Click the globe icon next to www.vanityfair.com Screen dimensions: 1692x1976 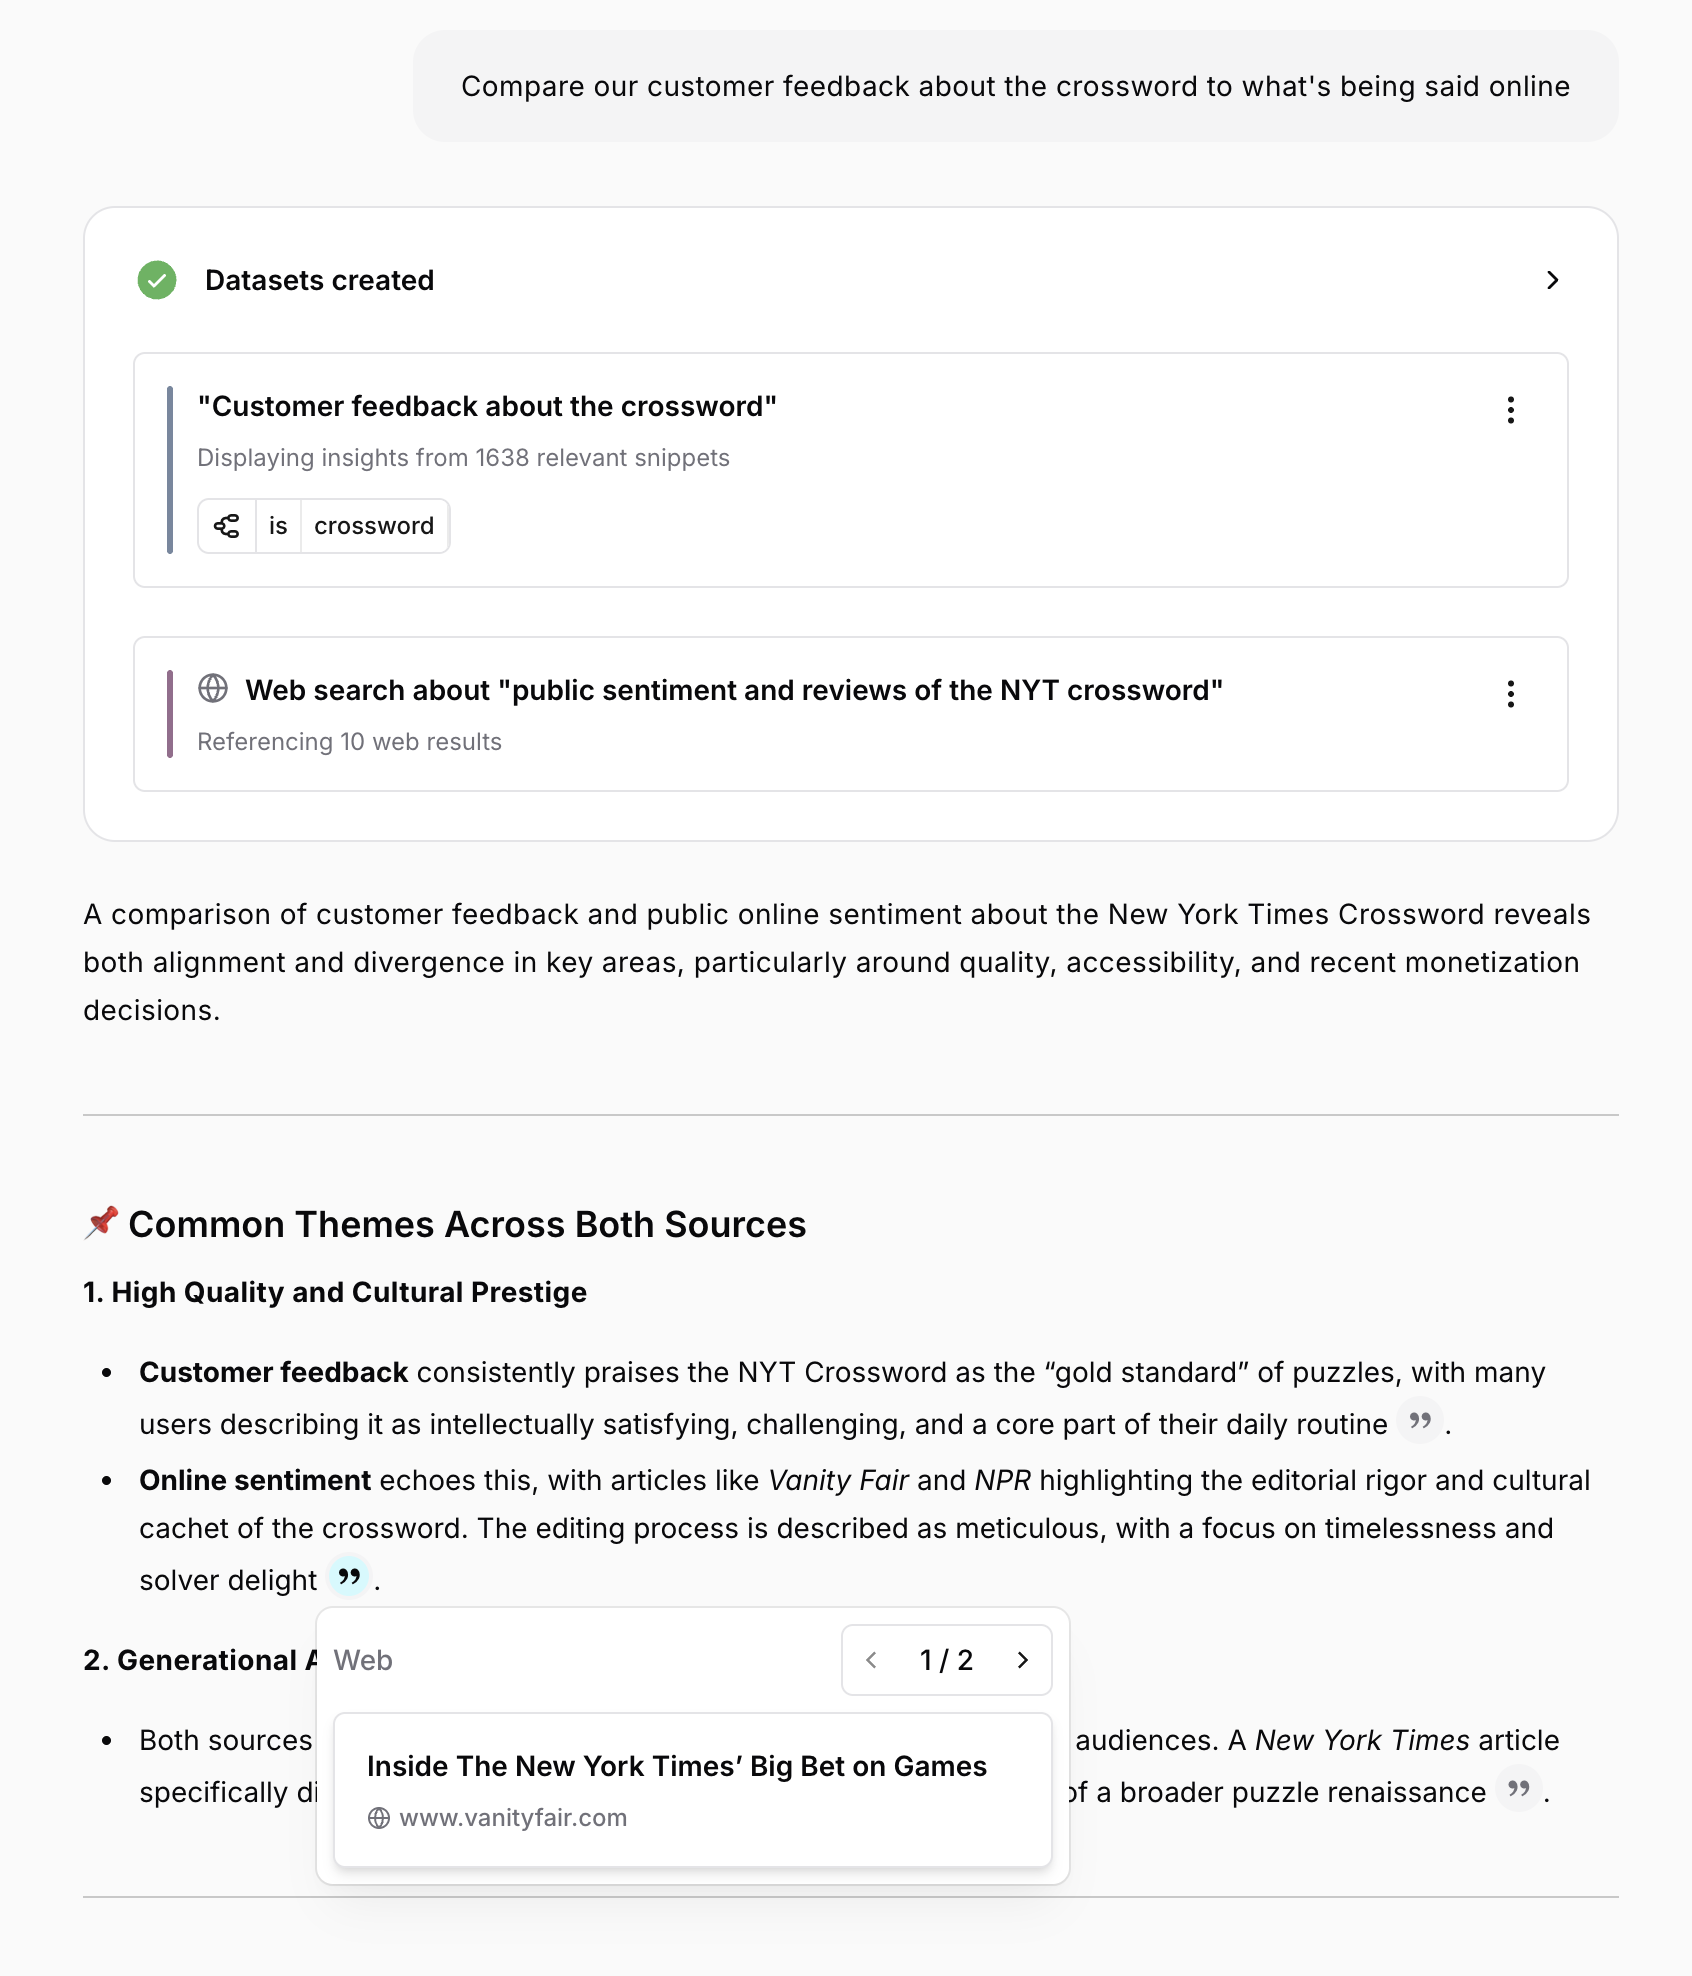[381, 1817]
